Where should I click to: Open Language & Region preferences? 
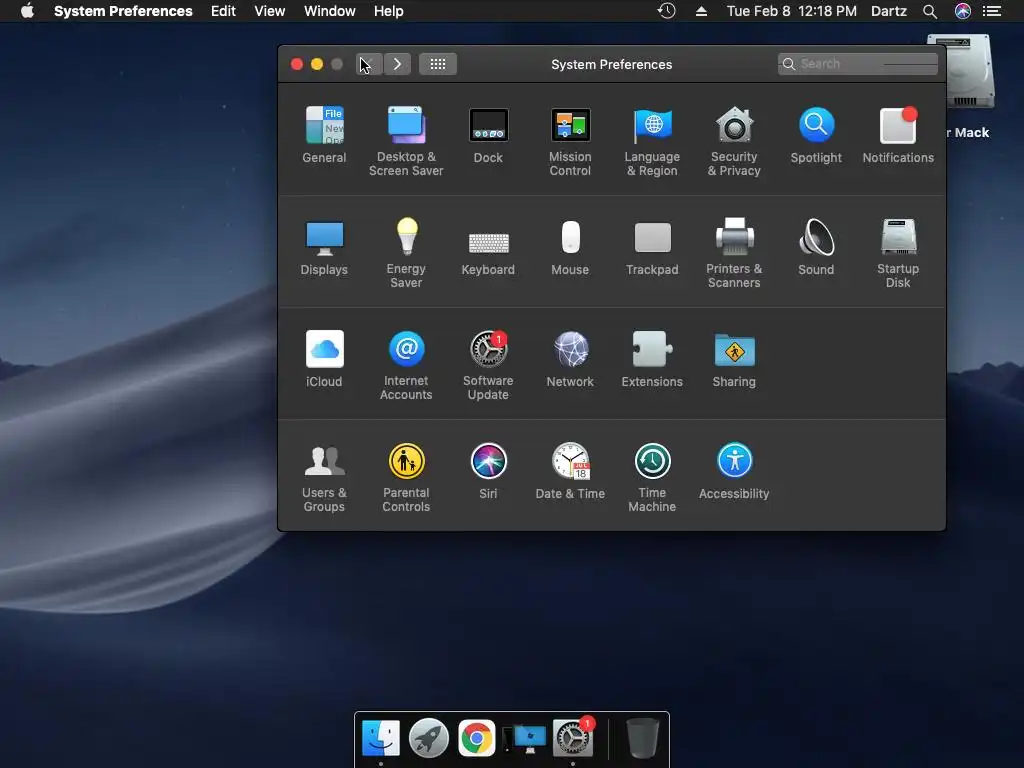[x=652, y=141]
